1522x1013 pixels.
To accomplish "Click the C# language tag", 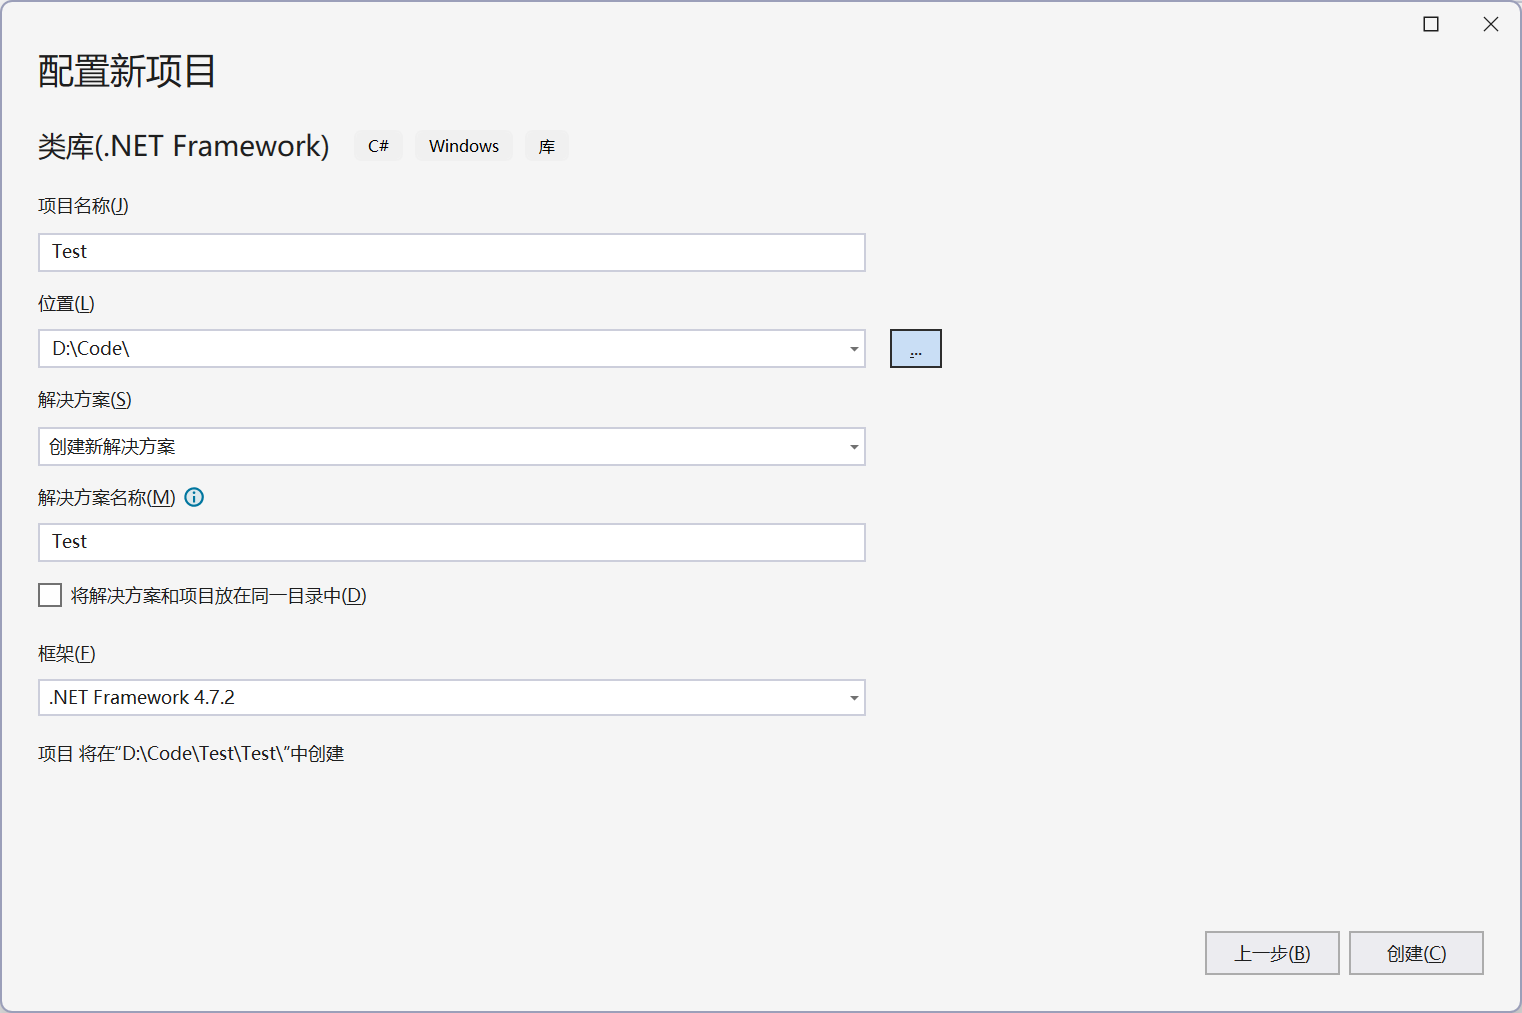I will tap(378, 146).
